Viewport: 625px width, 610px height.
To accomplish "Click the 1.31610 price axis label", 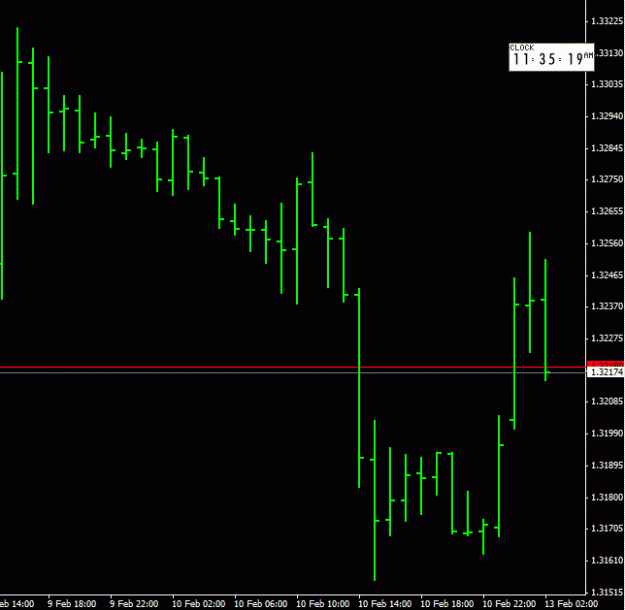I will [607, 561].
